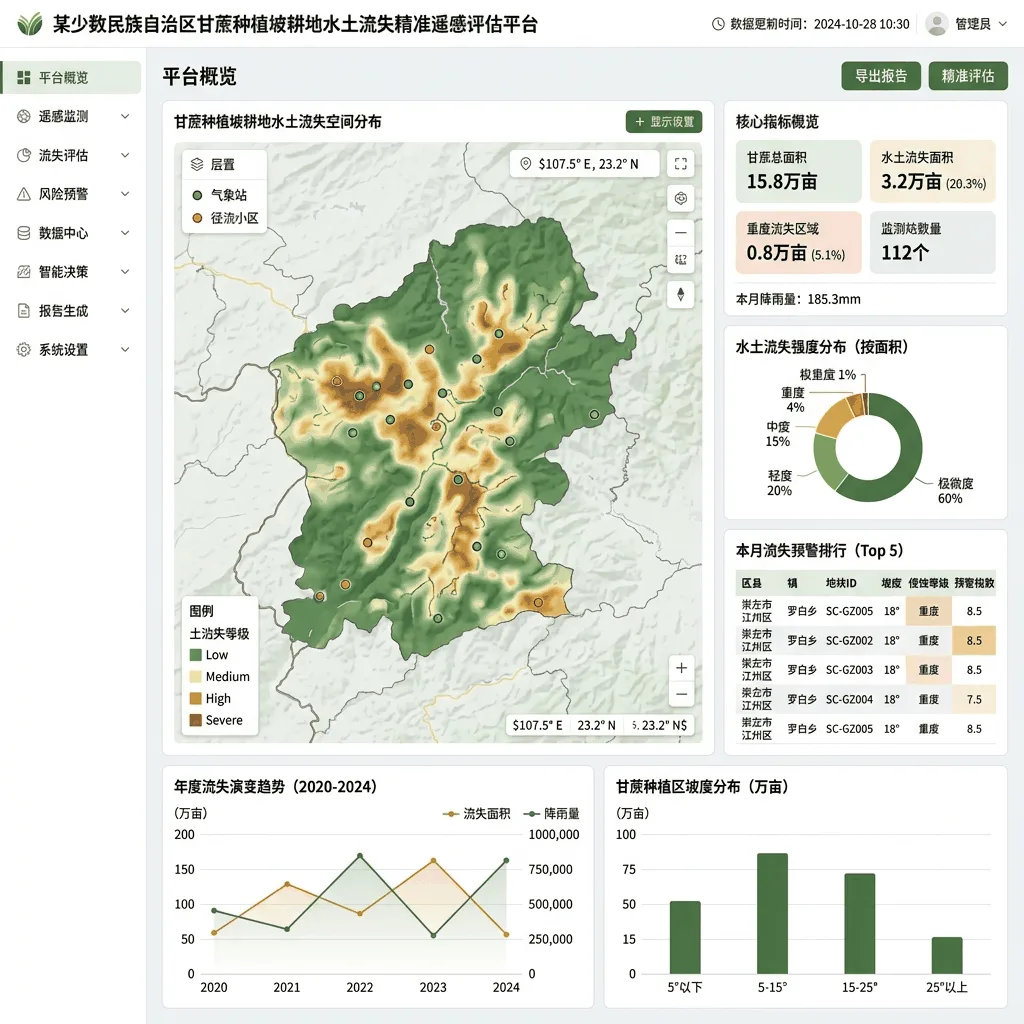This screenshot has width=1024, height=1024.
Task: Click the $107.5° E status bar value
Action: (x=537, y=726)
